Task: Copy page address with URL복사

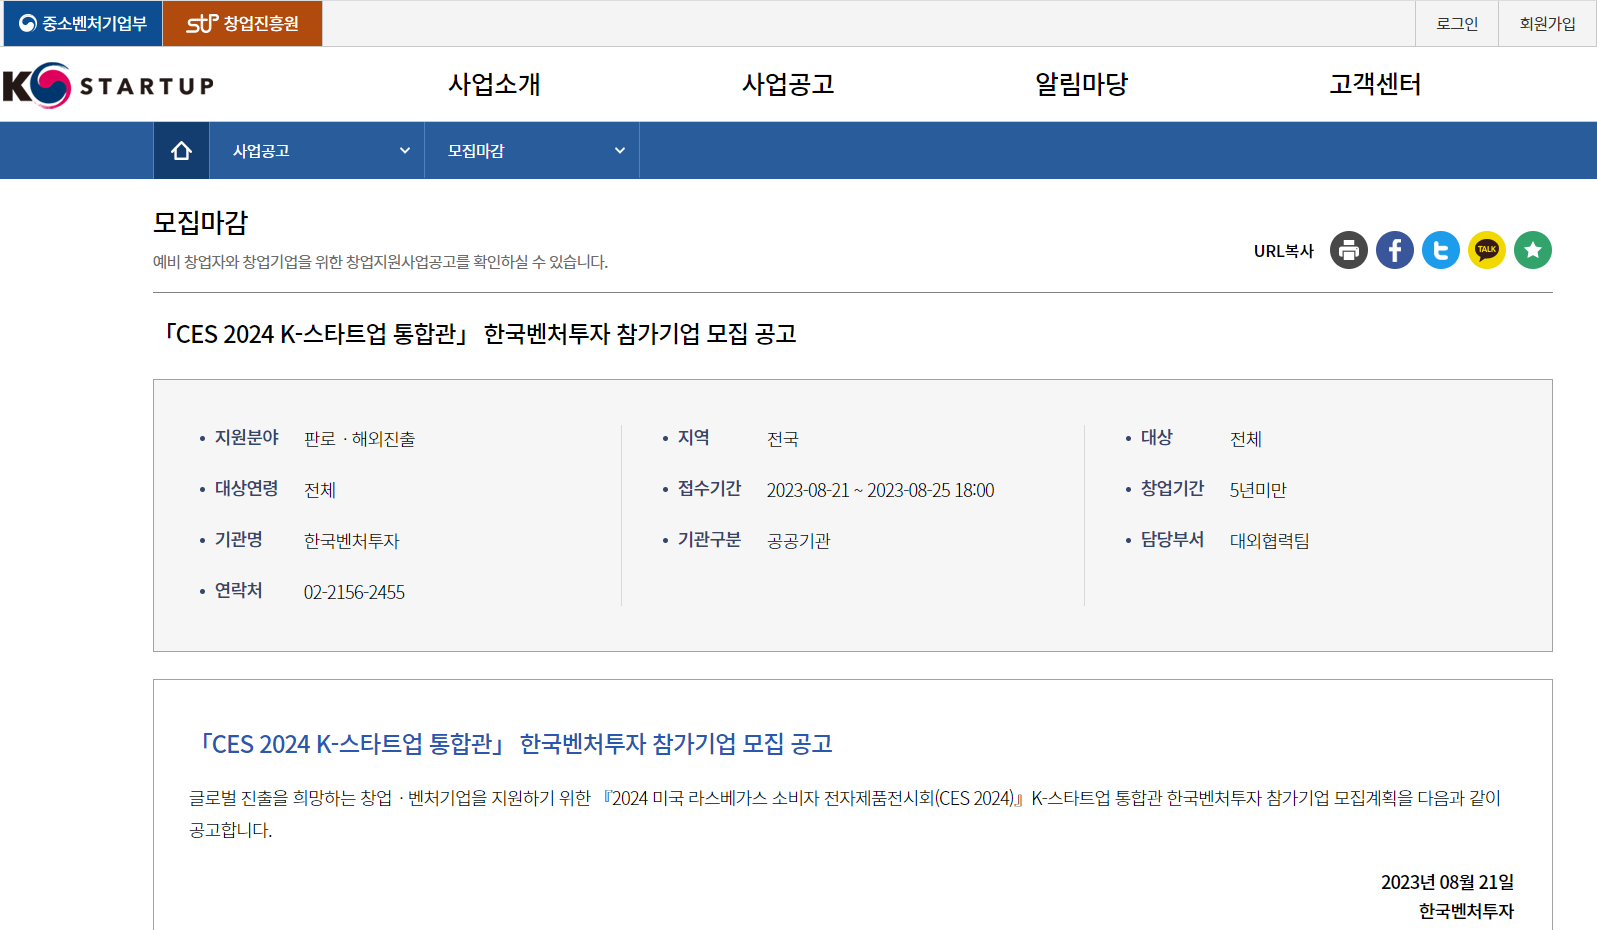Action: point(1284,251)
